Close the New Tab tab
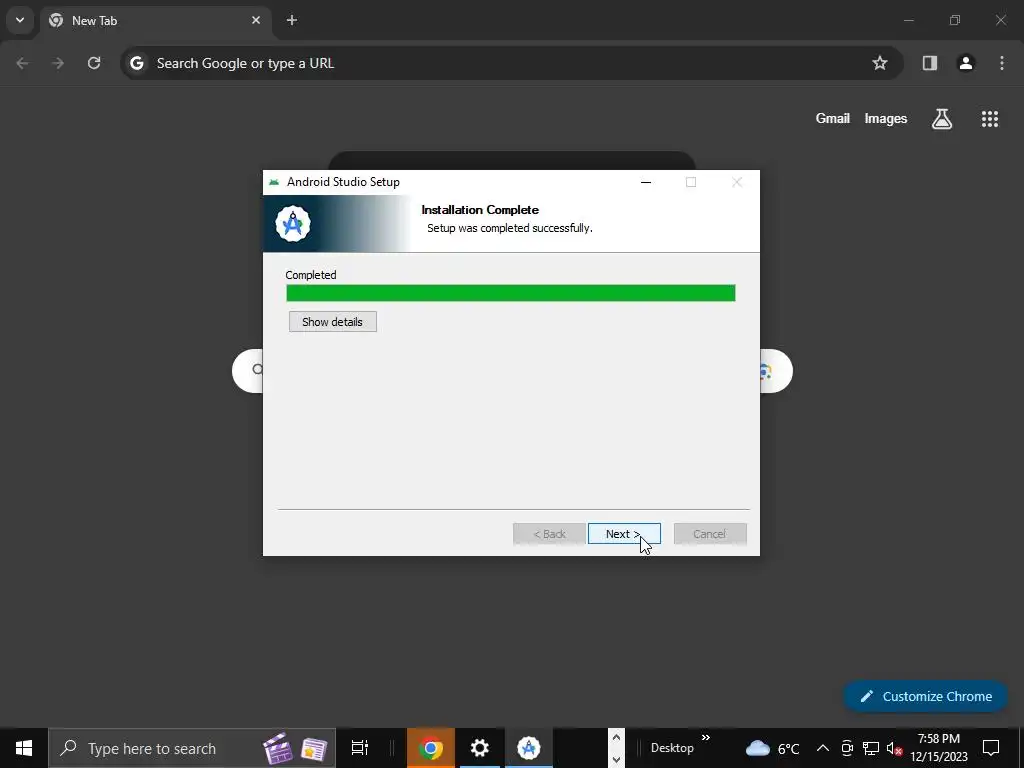The image size is (1024, 768). [256, 20]
